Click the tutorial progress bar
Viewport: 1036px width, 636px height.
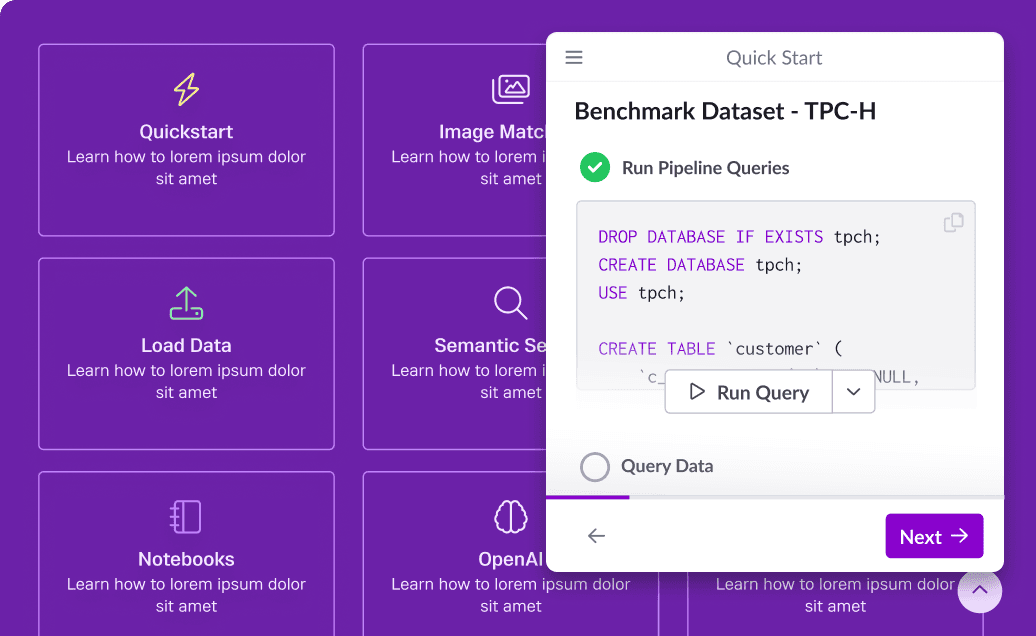coord(774,497)
